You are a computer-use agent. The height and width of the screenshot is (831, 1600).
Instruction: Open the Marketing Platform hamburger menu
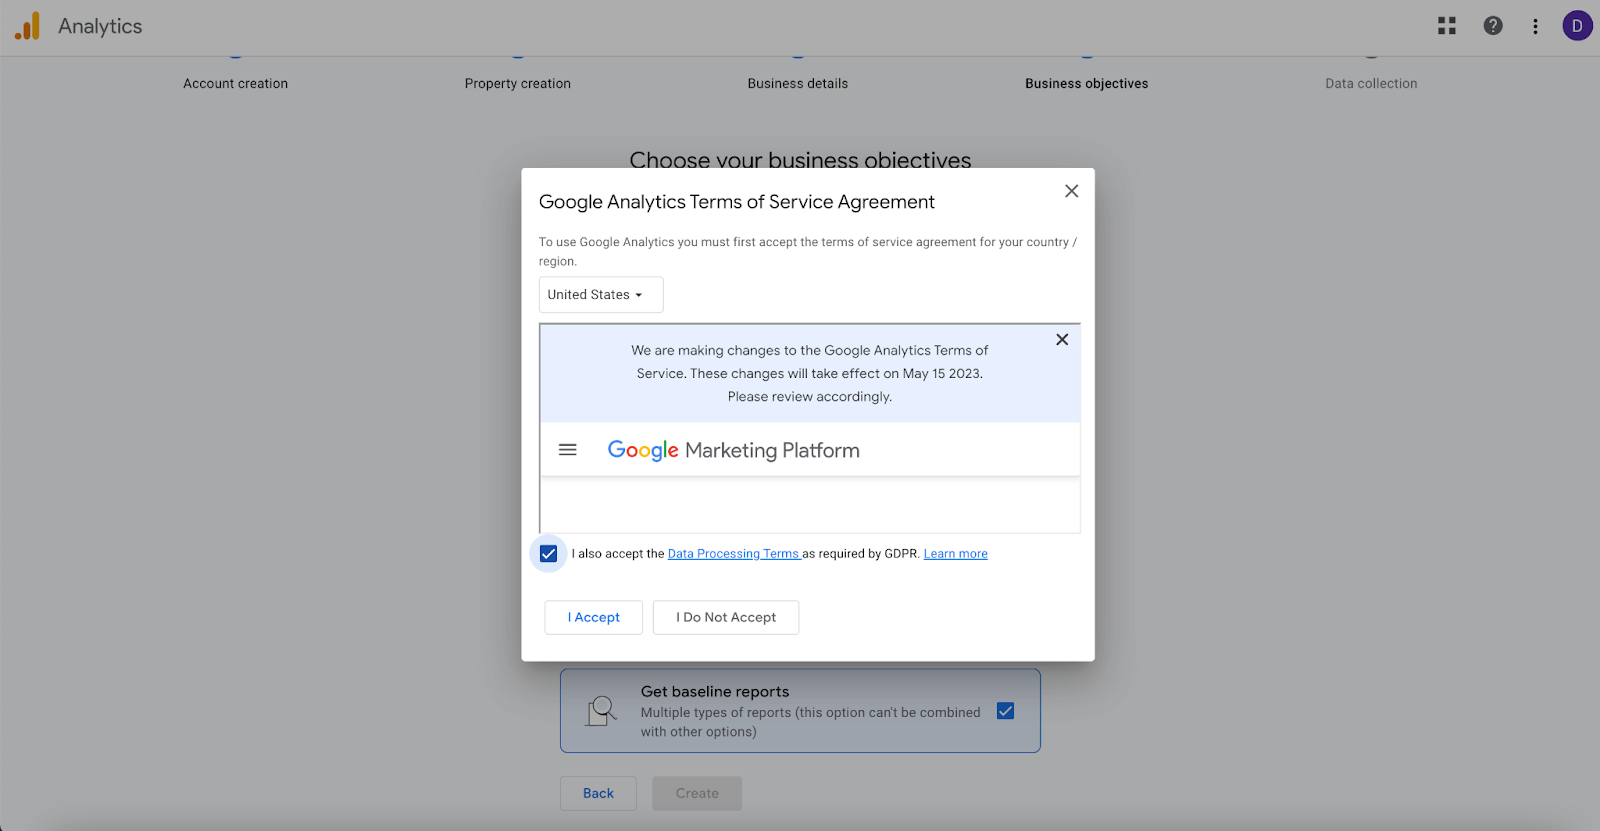coord(567,450)
